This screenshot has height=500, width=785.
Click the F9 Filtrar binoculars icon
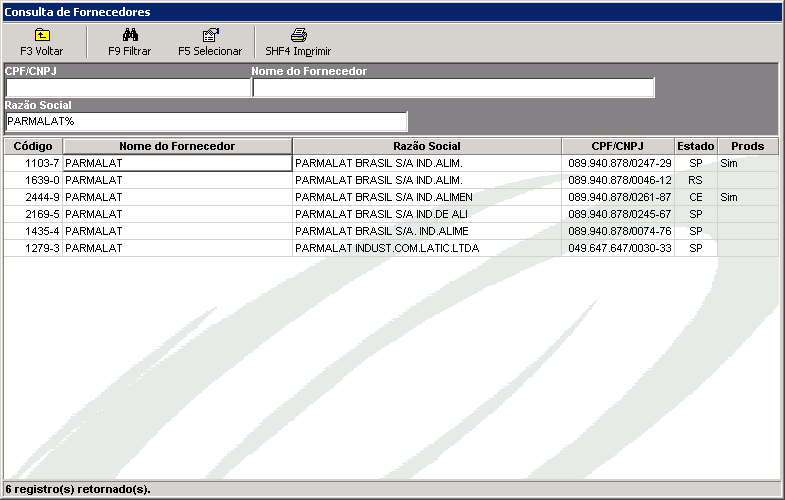tap(130, 35)
